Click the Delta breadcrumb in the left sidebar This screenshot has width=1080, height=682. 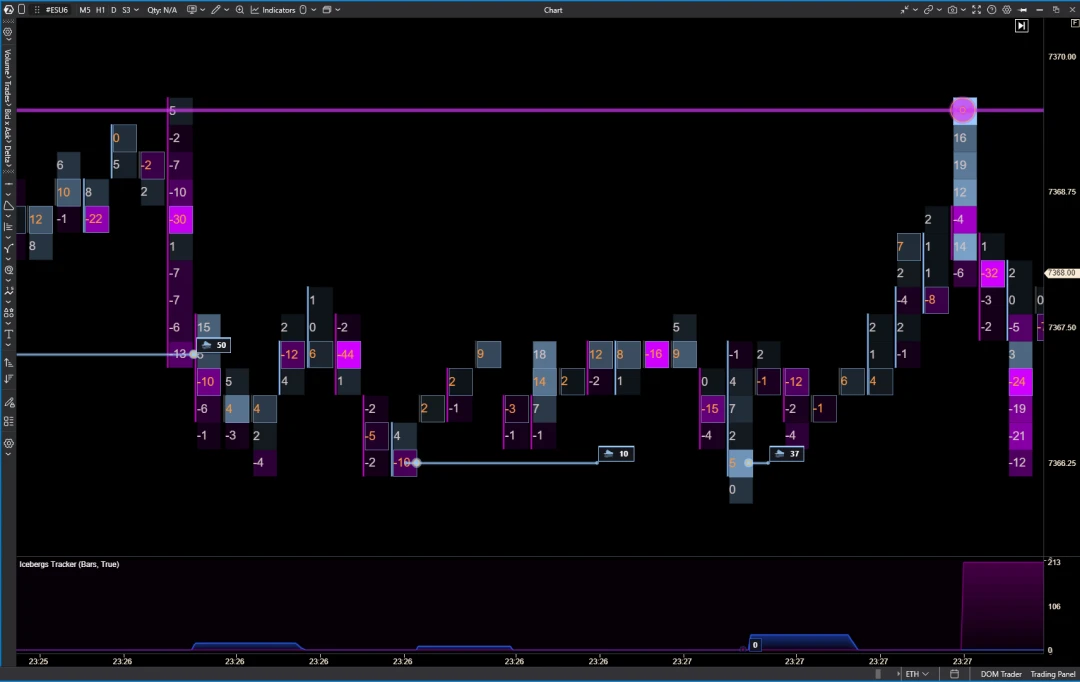pyautogui.click(x=8, y=154)
